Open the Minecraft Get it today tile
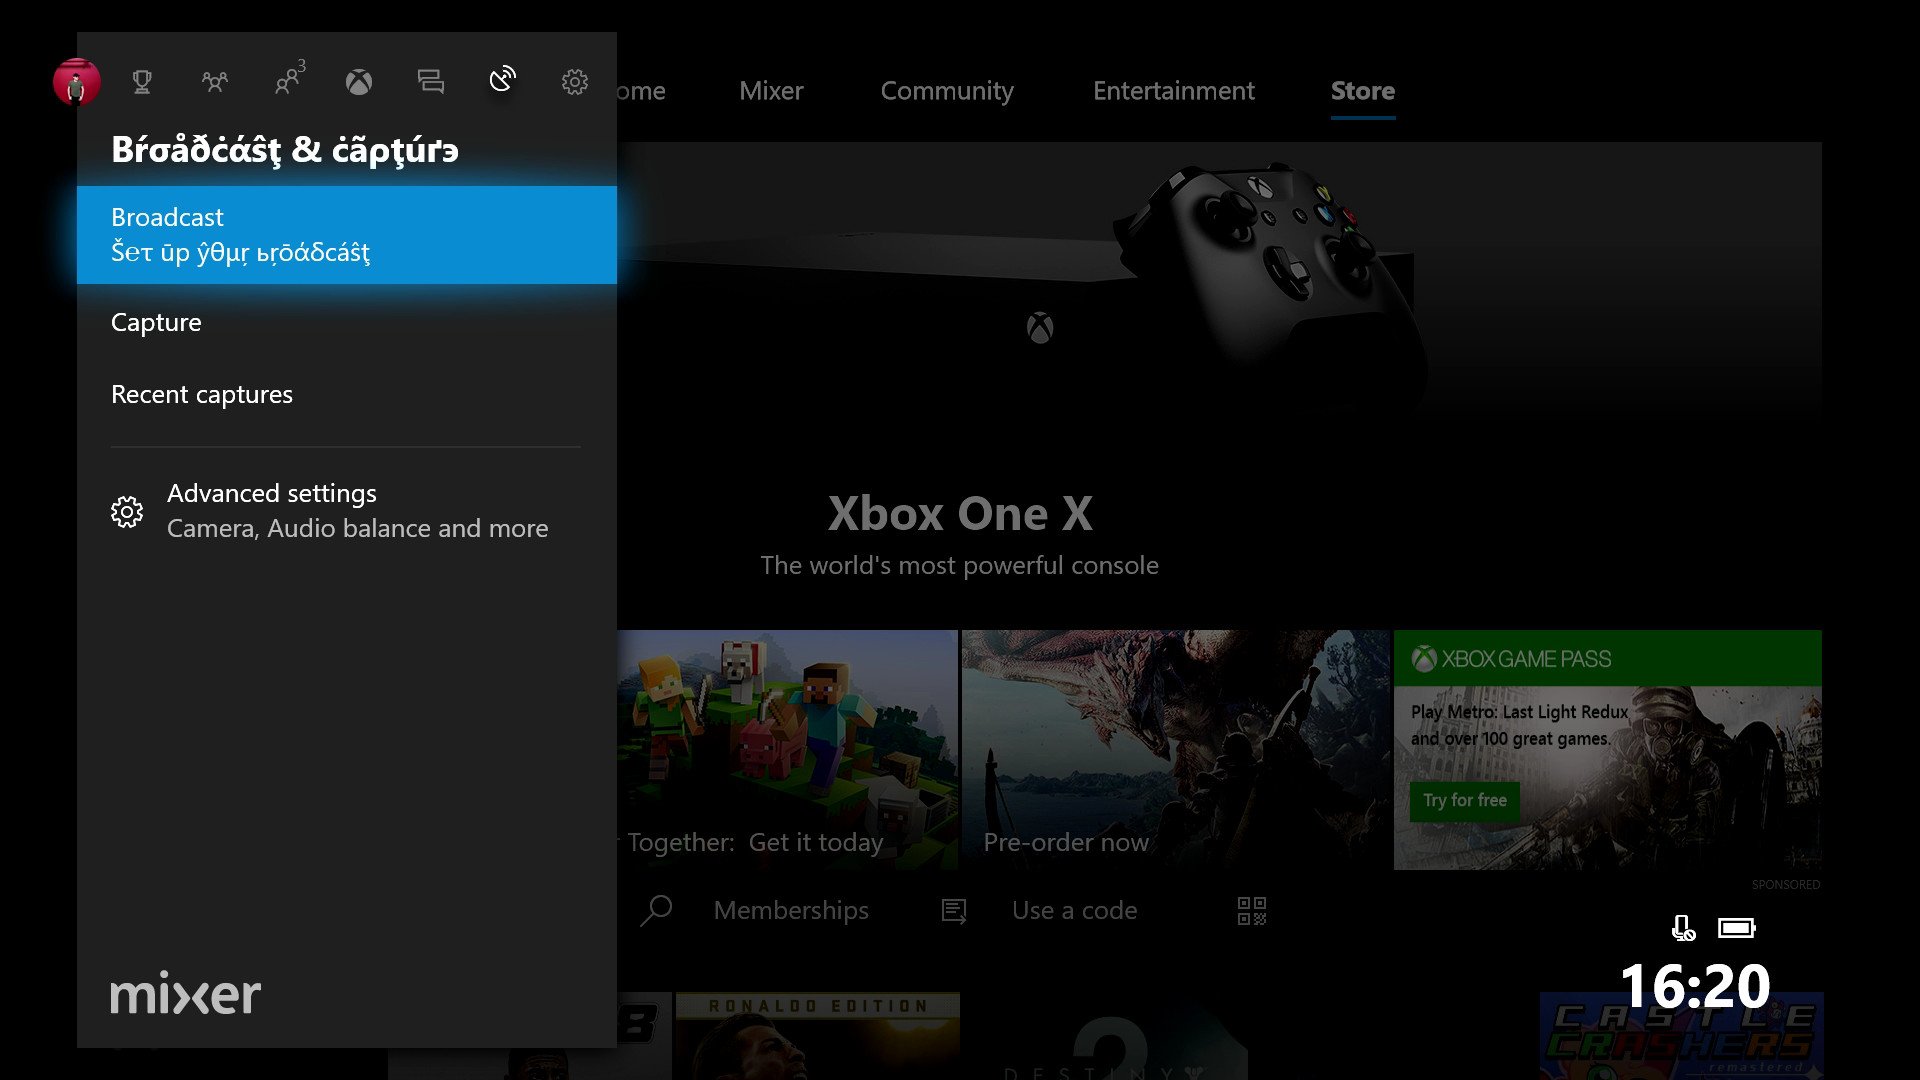This screenshot has width=1920, height=1080. [787, 749]
